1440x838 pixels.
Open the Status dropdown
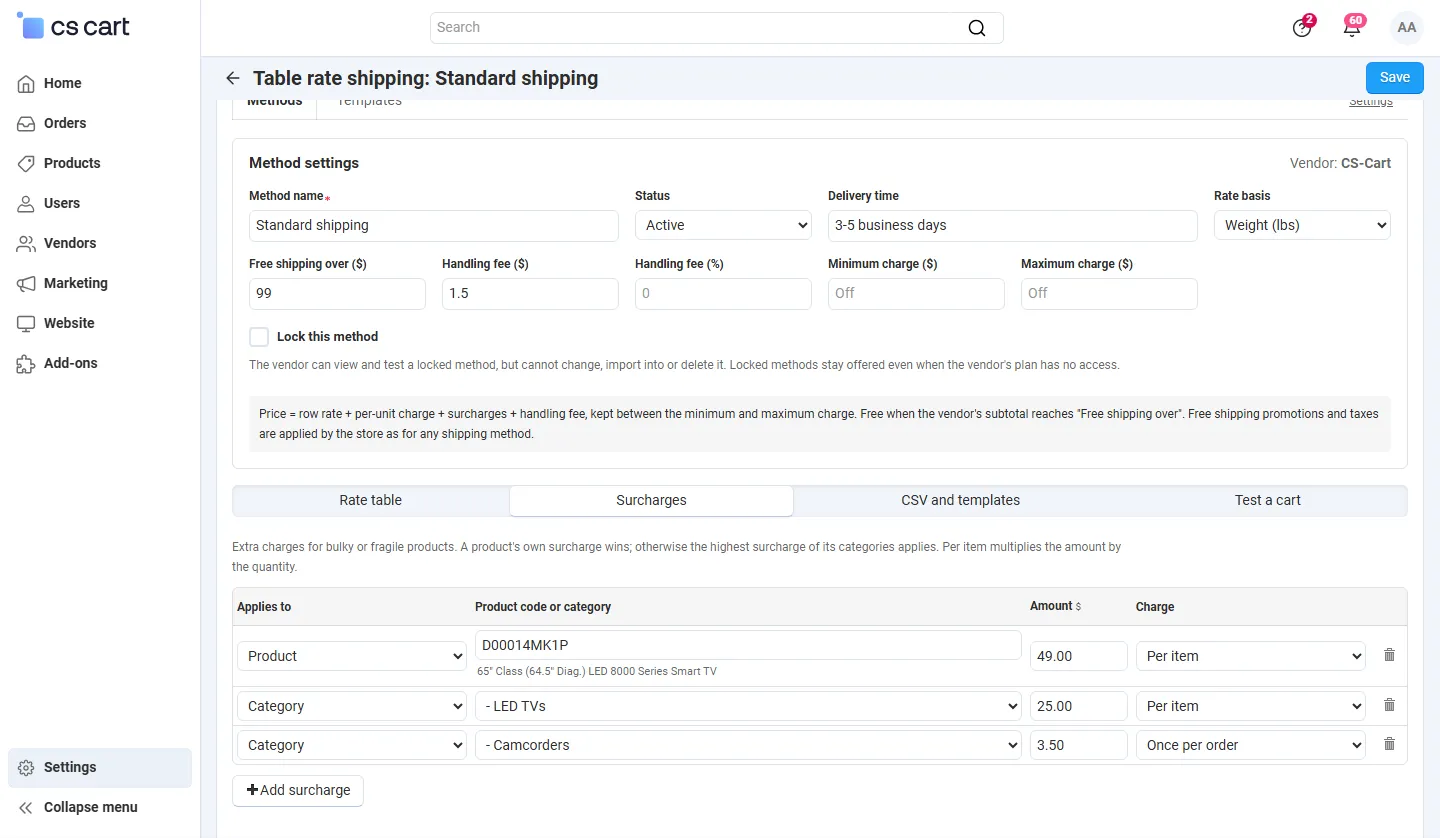723,225
